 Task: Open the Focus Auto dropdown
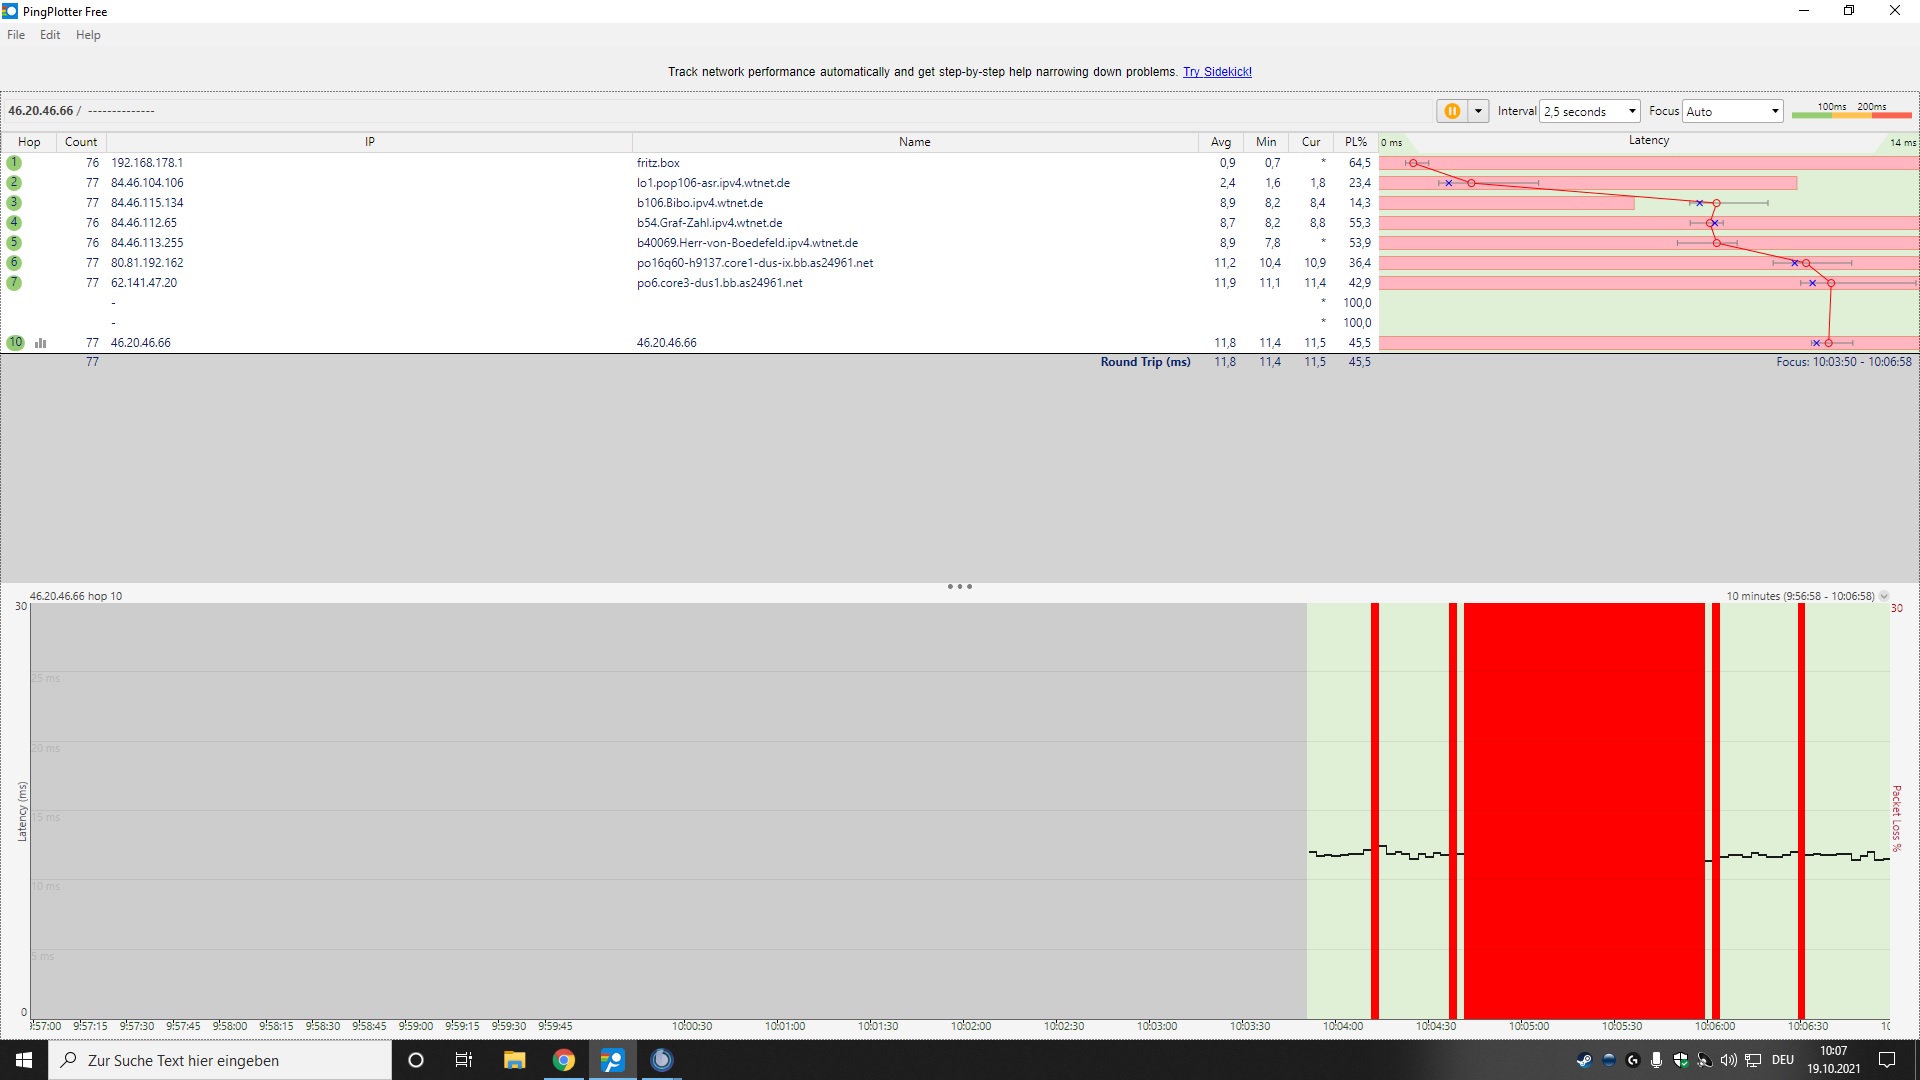coord(1733,111)
